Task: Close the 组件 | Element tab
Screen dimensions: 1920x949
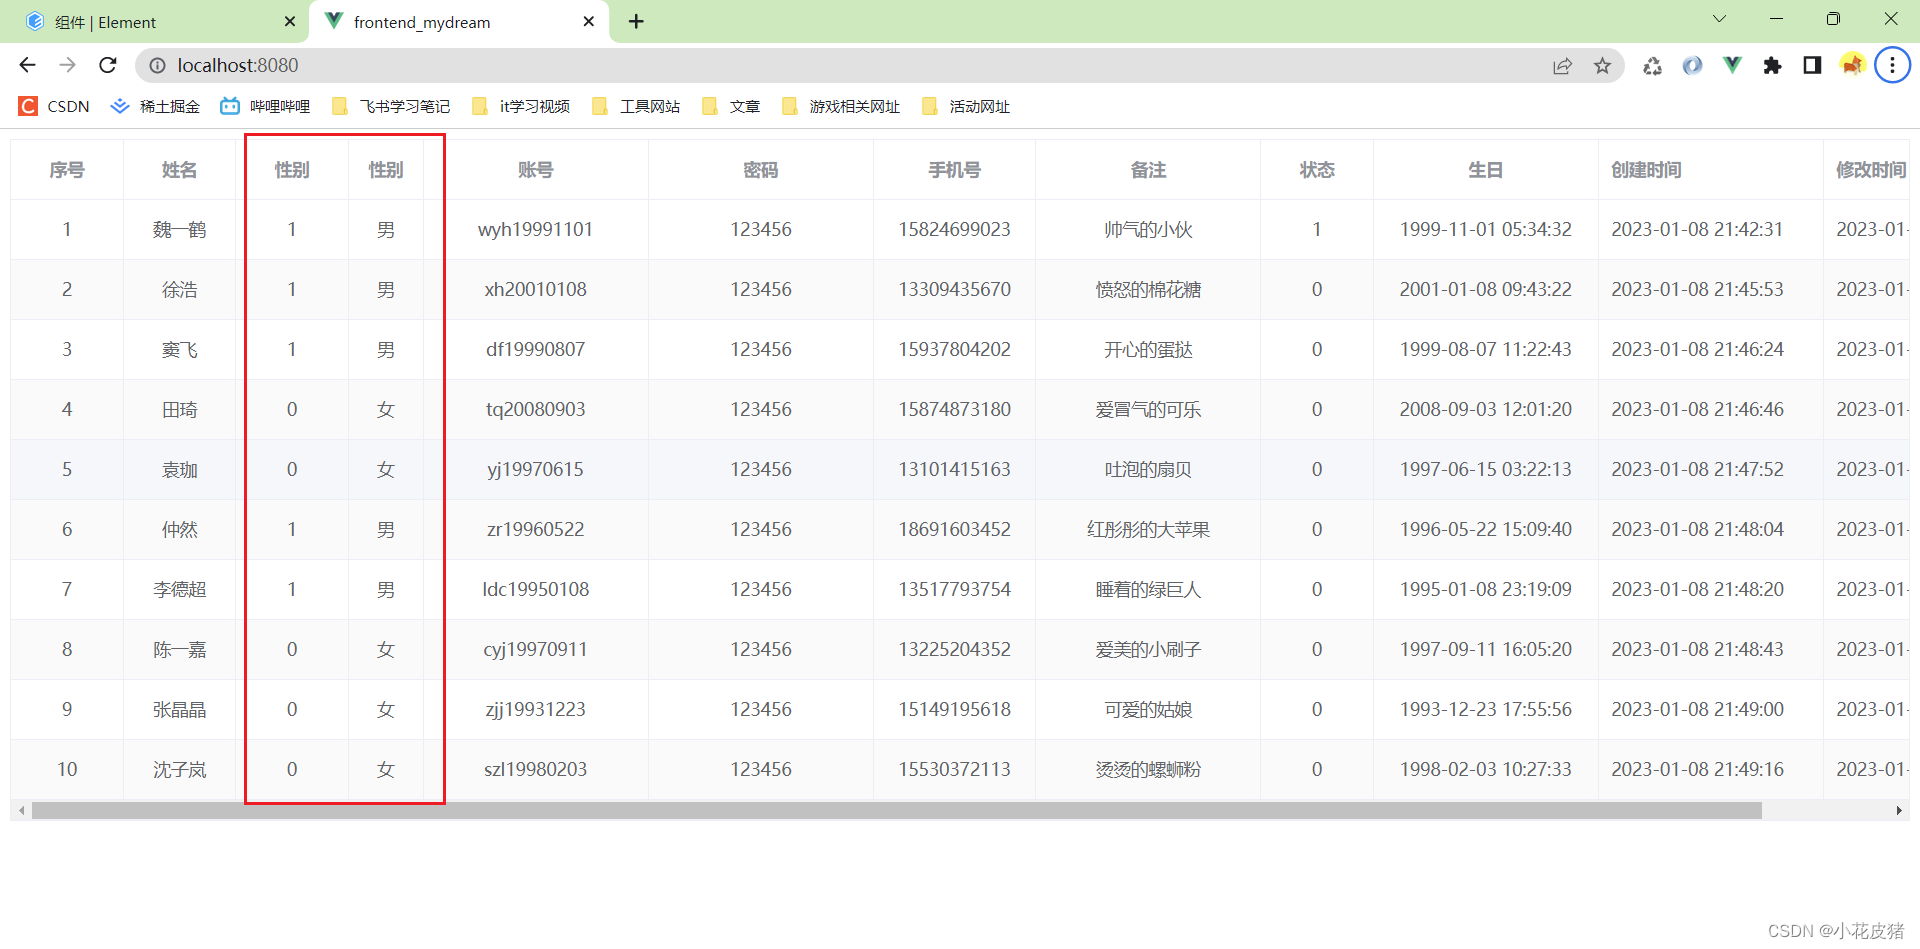Action: (290, 21)
